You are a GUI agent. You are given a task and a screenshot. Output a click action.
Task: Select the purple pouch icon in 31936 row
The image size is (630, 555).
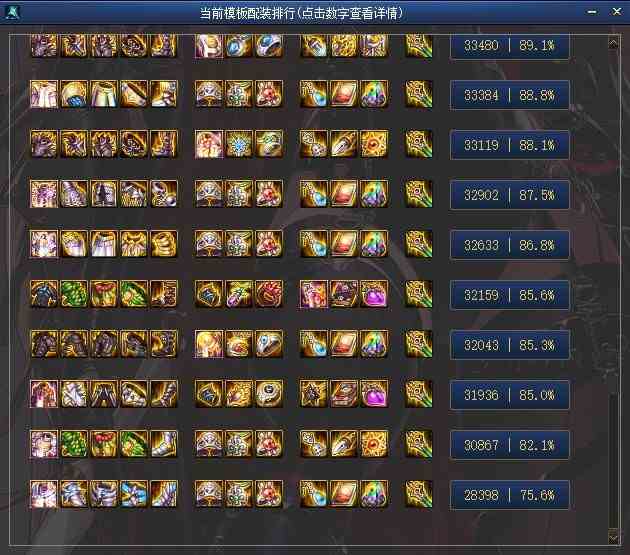pyautogui.click(x=374, y=394)
